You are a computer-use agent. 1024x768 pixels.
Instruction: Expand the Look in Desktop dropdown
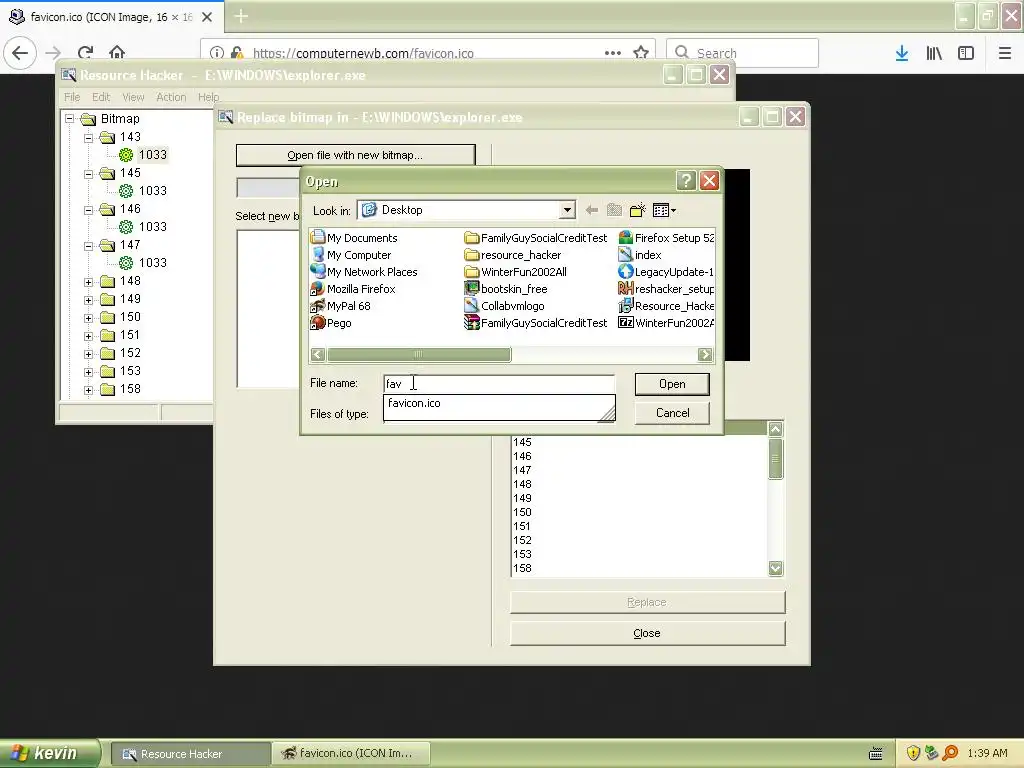click(x=567, y=210)
